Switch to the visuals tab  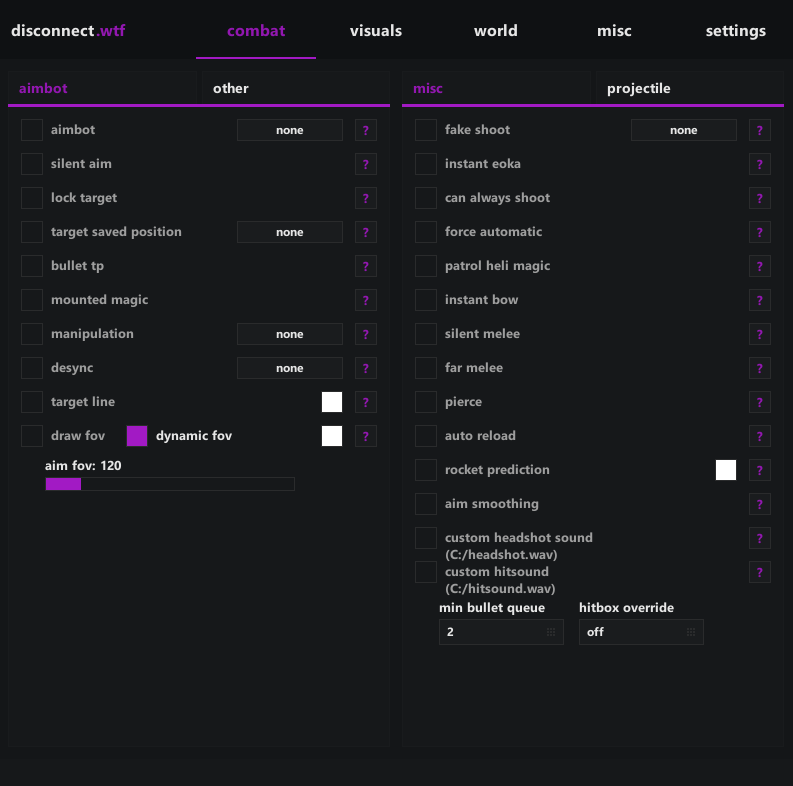click(x=376, y=31)
